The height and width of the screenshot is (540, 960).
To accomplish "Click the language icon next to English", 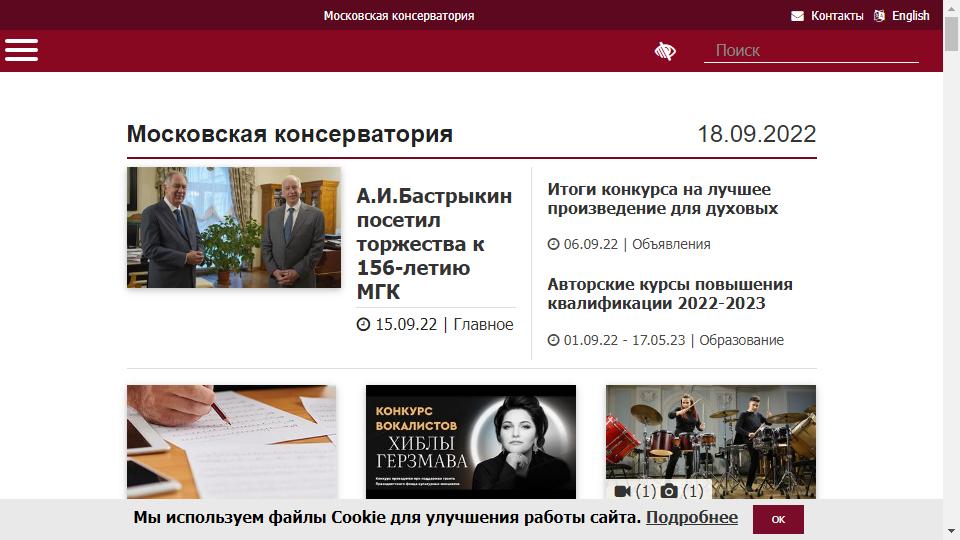I will click(879, 16).
